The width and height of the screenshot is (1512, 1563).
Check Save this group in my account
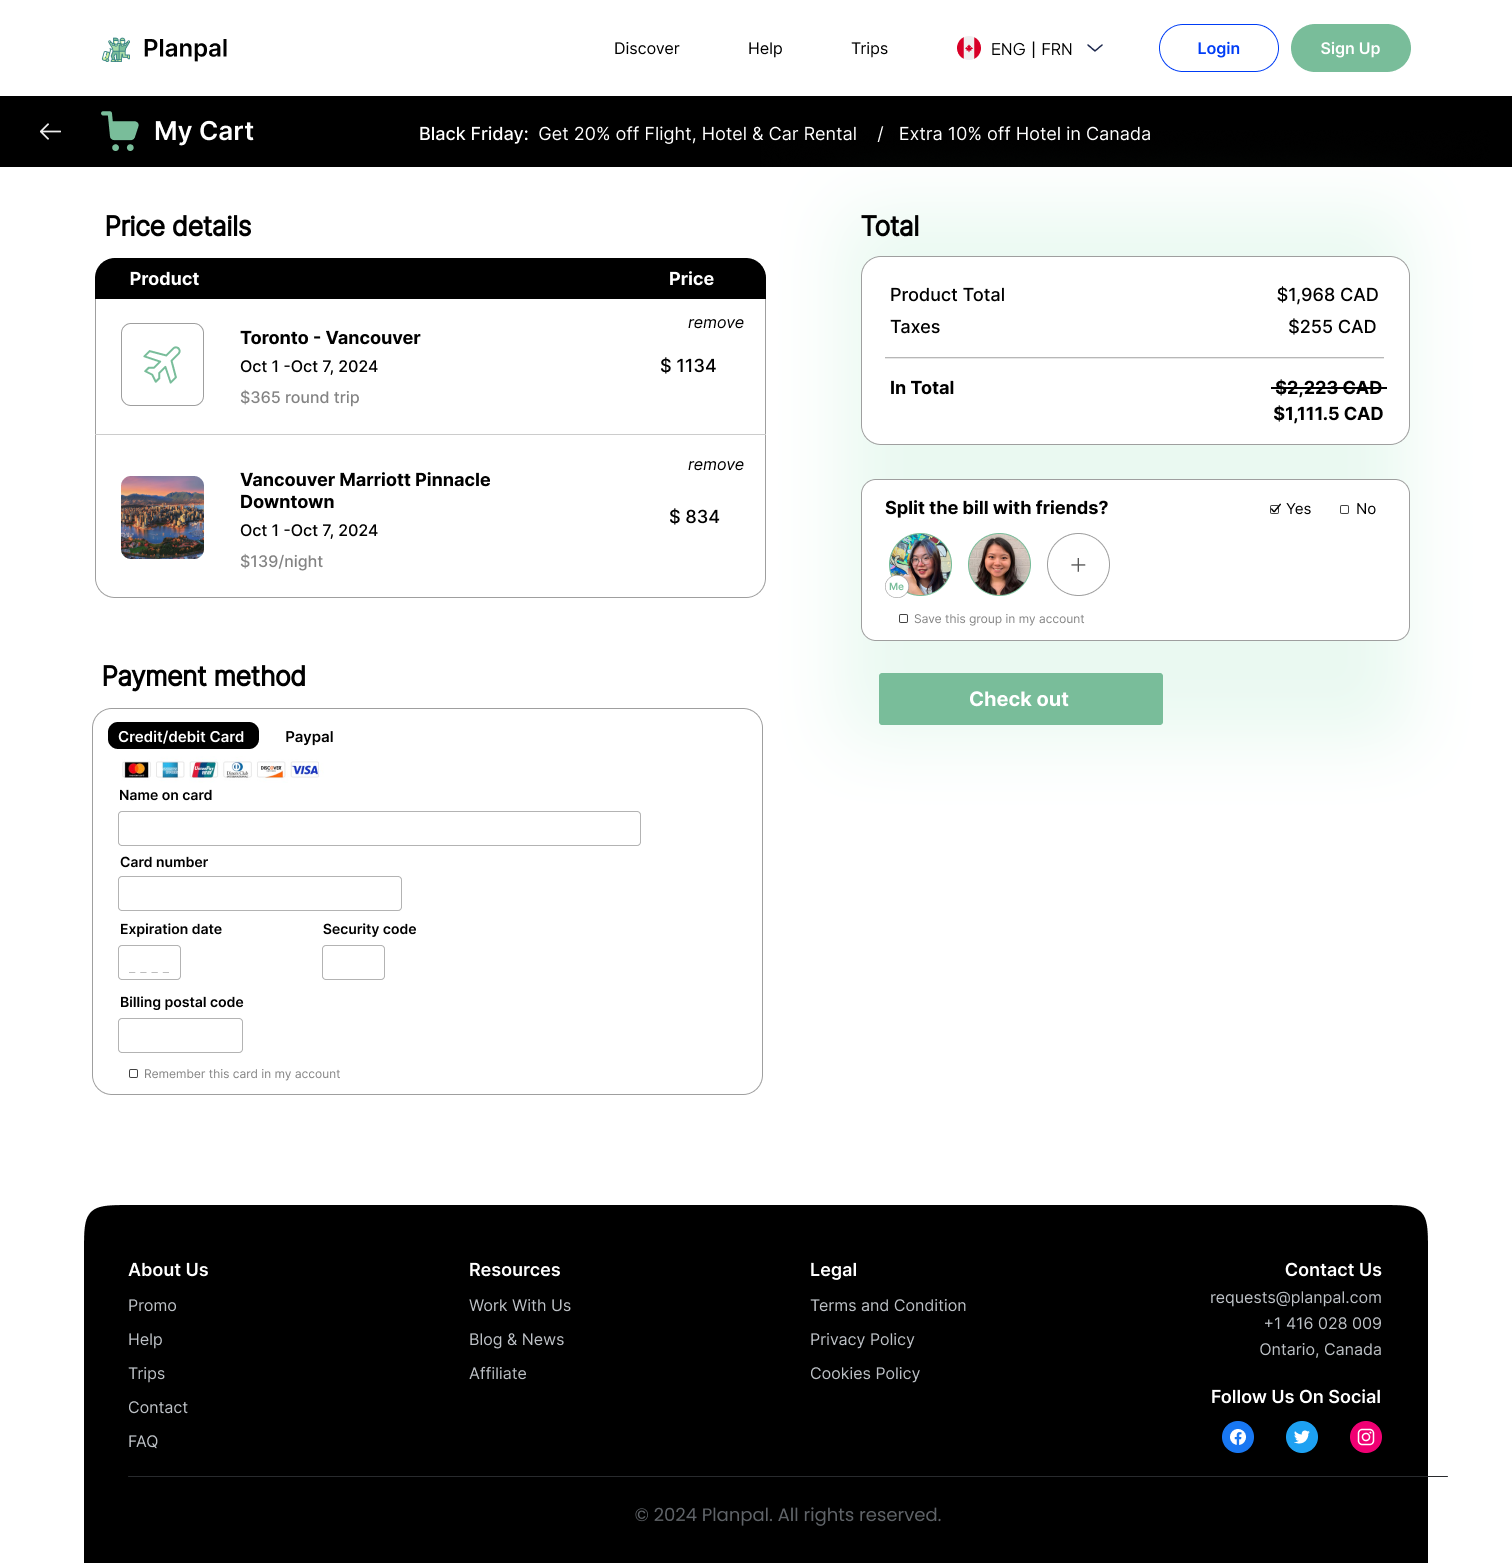click(x=904, y=619)
